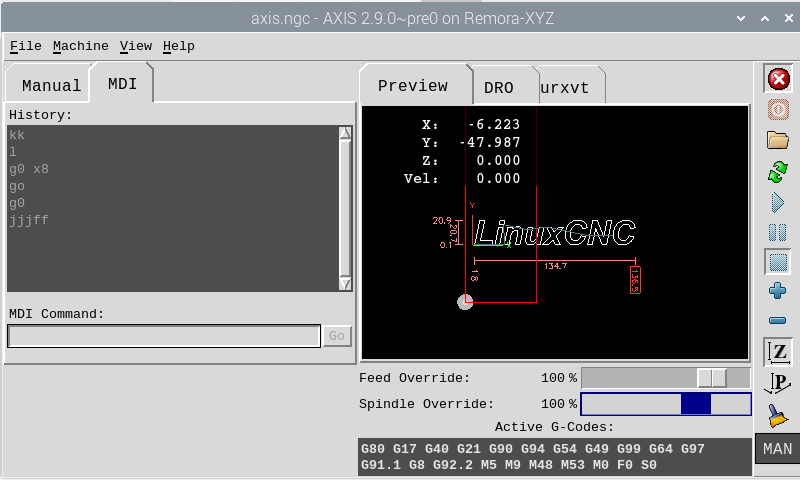Select history entry 'jjjff'

(29, 220)
